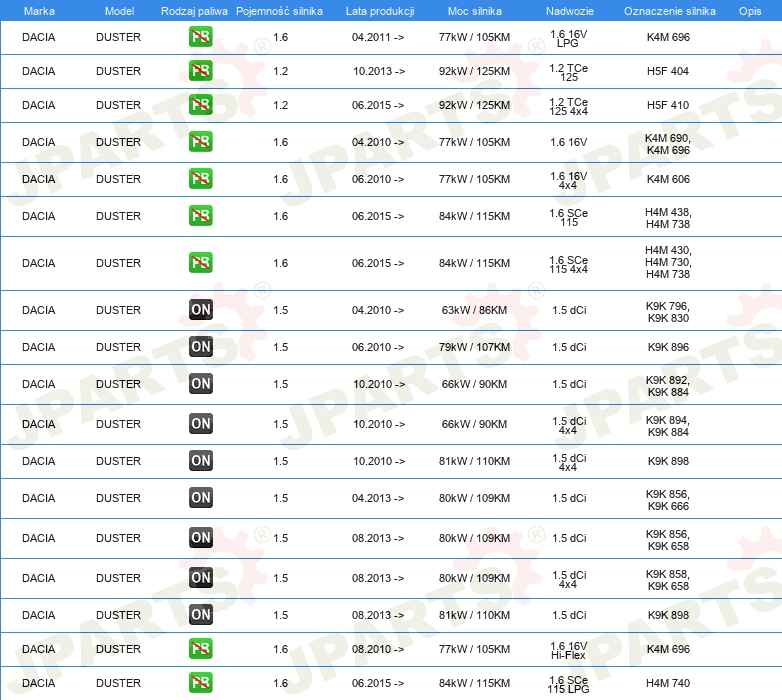Click body type 1.6 16V Hi-Flex
782x700 pixels.
tap(569, 650)
